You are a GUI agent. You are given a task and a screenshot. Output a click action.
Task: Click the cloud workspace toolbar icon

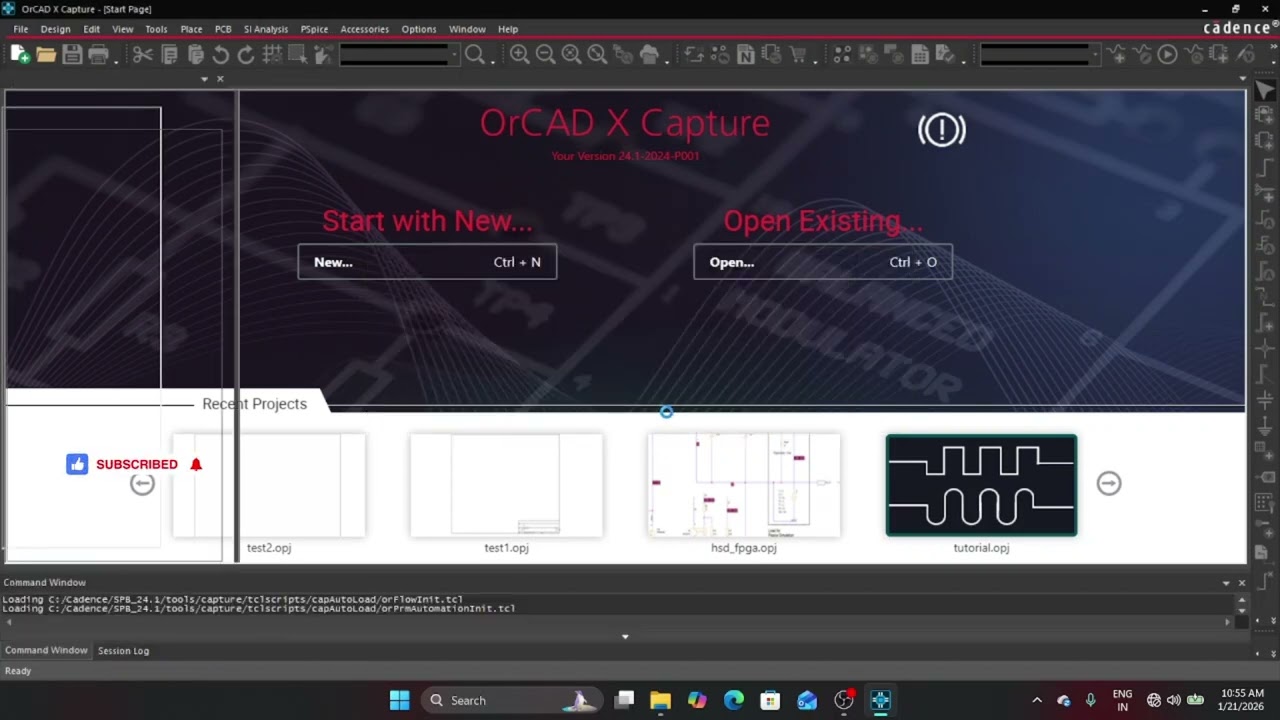(649, 55)
